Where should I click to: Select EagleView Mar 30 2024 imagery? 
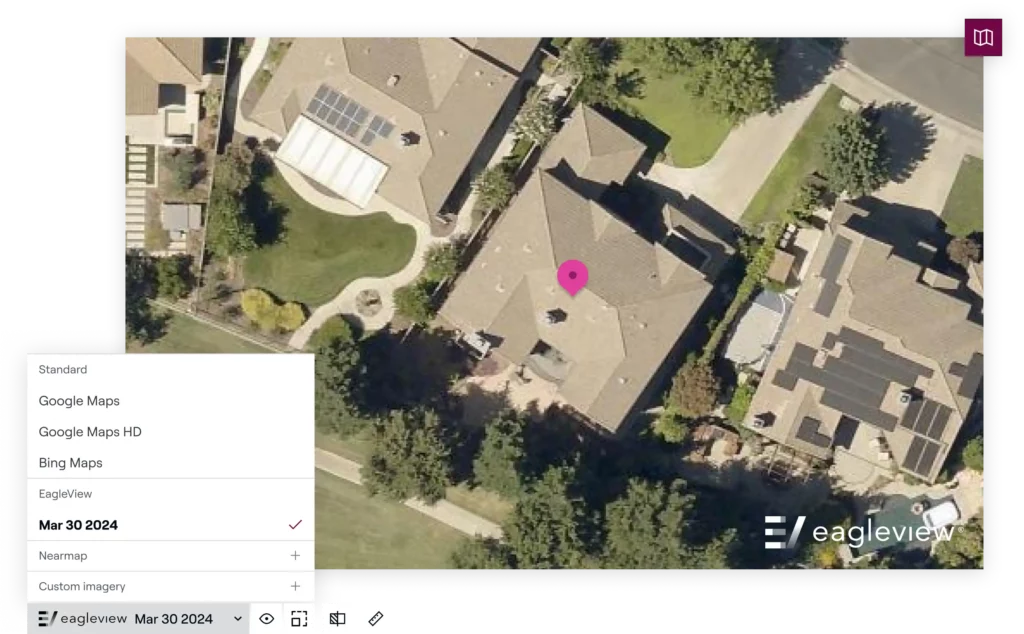point(170,525)
